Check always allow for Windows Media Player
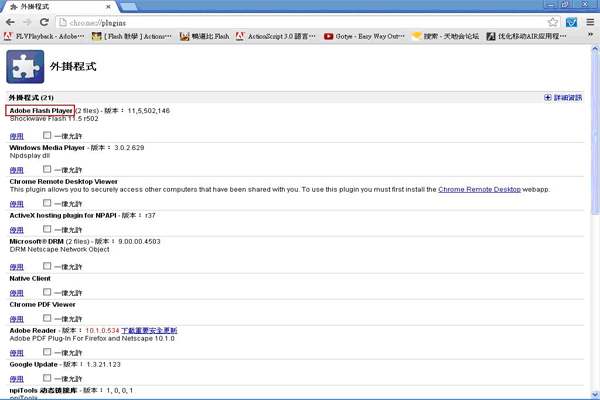 [x=47, y=170]
